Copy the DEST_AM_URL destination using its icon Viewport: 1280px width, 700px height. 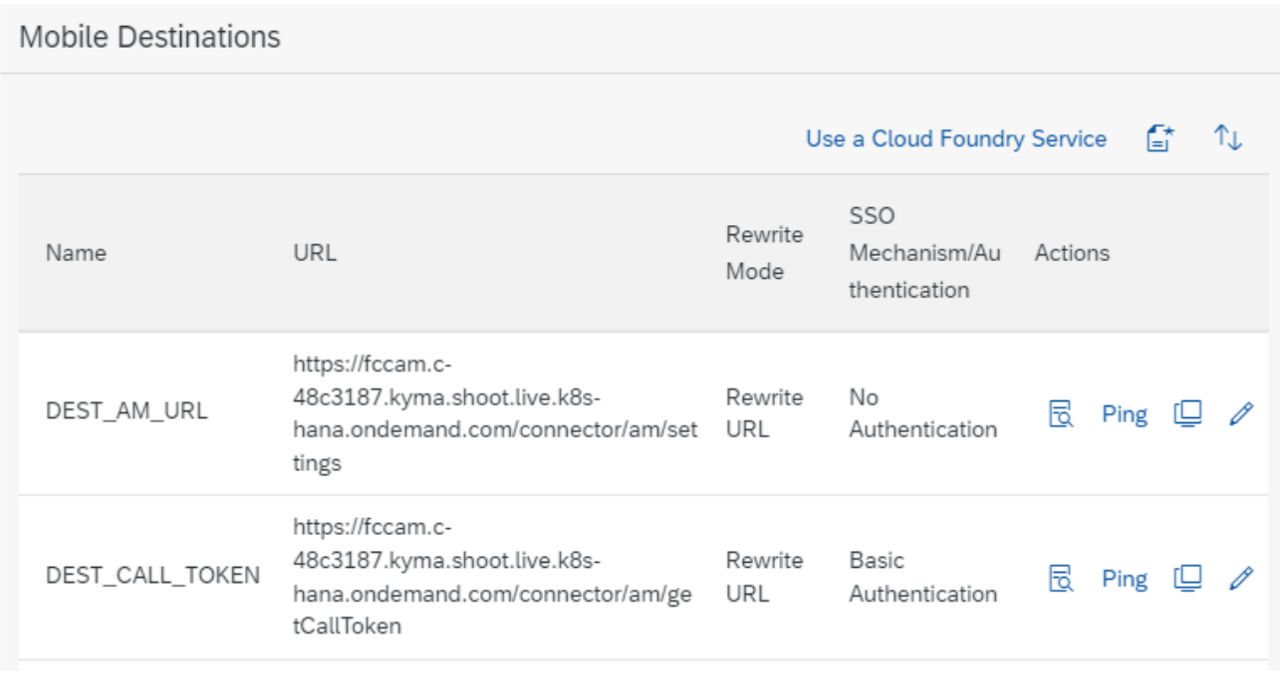click(x=1187, y=414)
